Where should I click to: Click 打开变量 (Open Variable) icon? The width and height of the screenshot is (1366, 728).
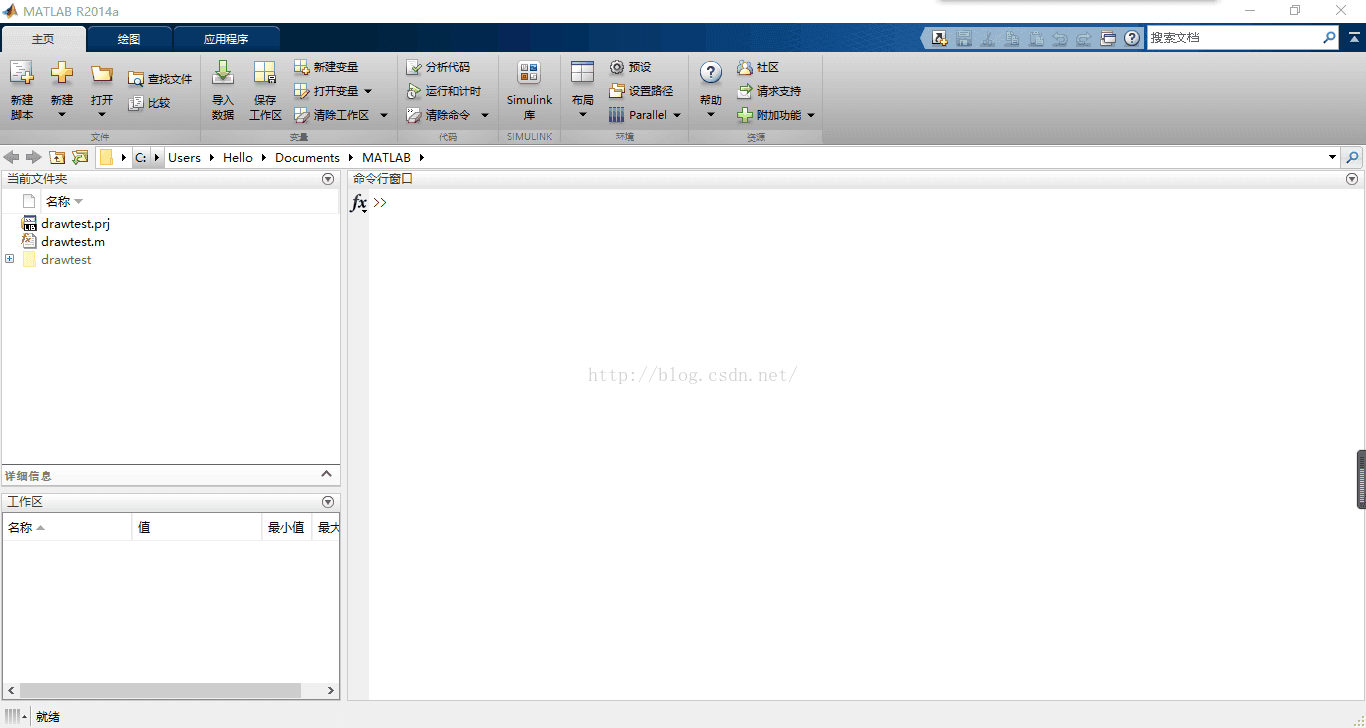[302, 91]
